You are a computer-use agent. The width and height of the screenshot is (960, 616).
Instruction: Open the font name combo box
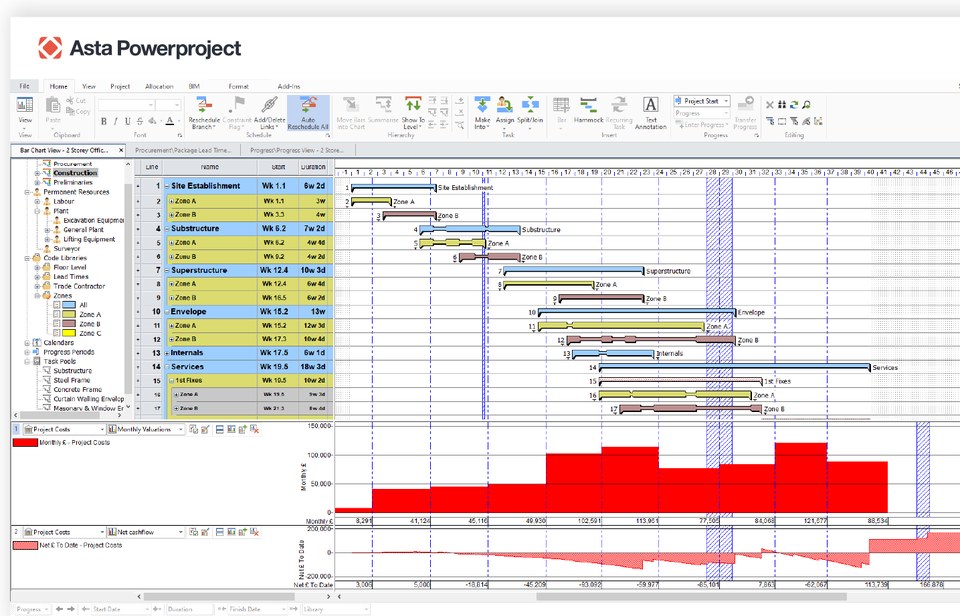point(126,105)
